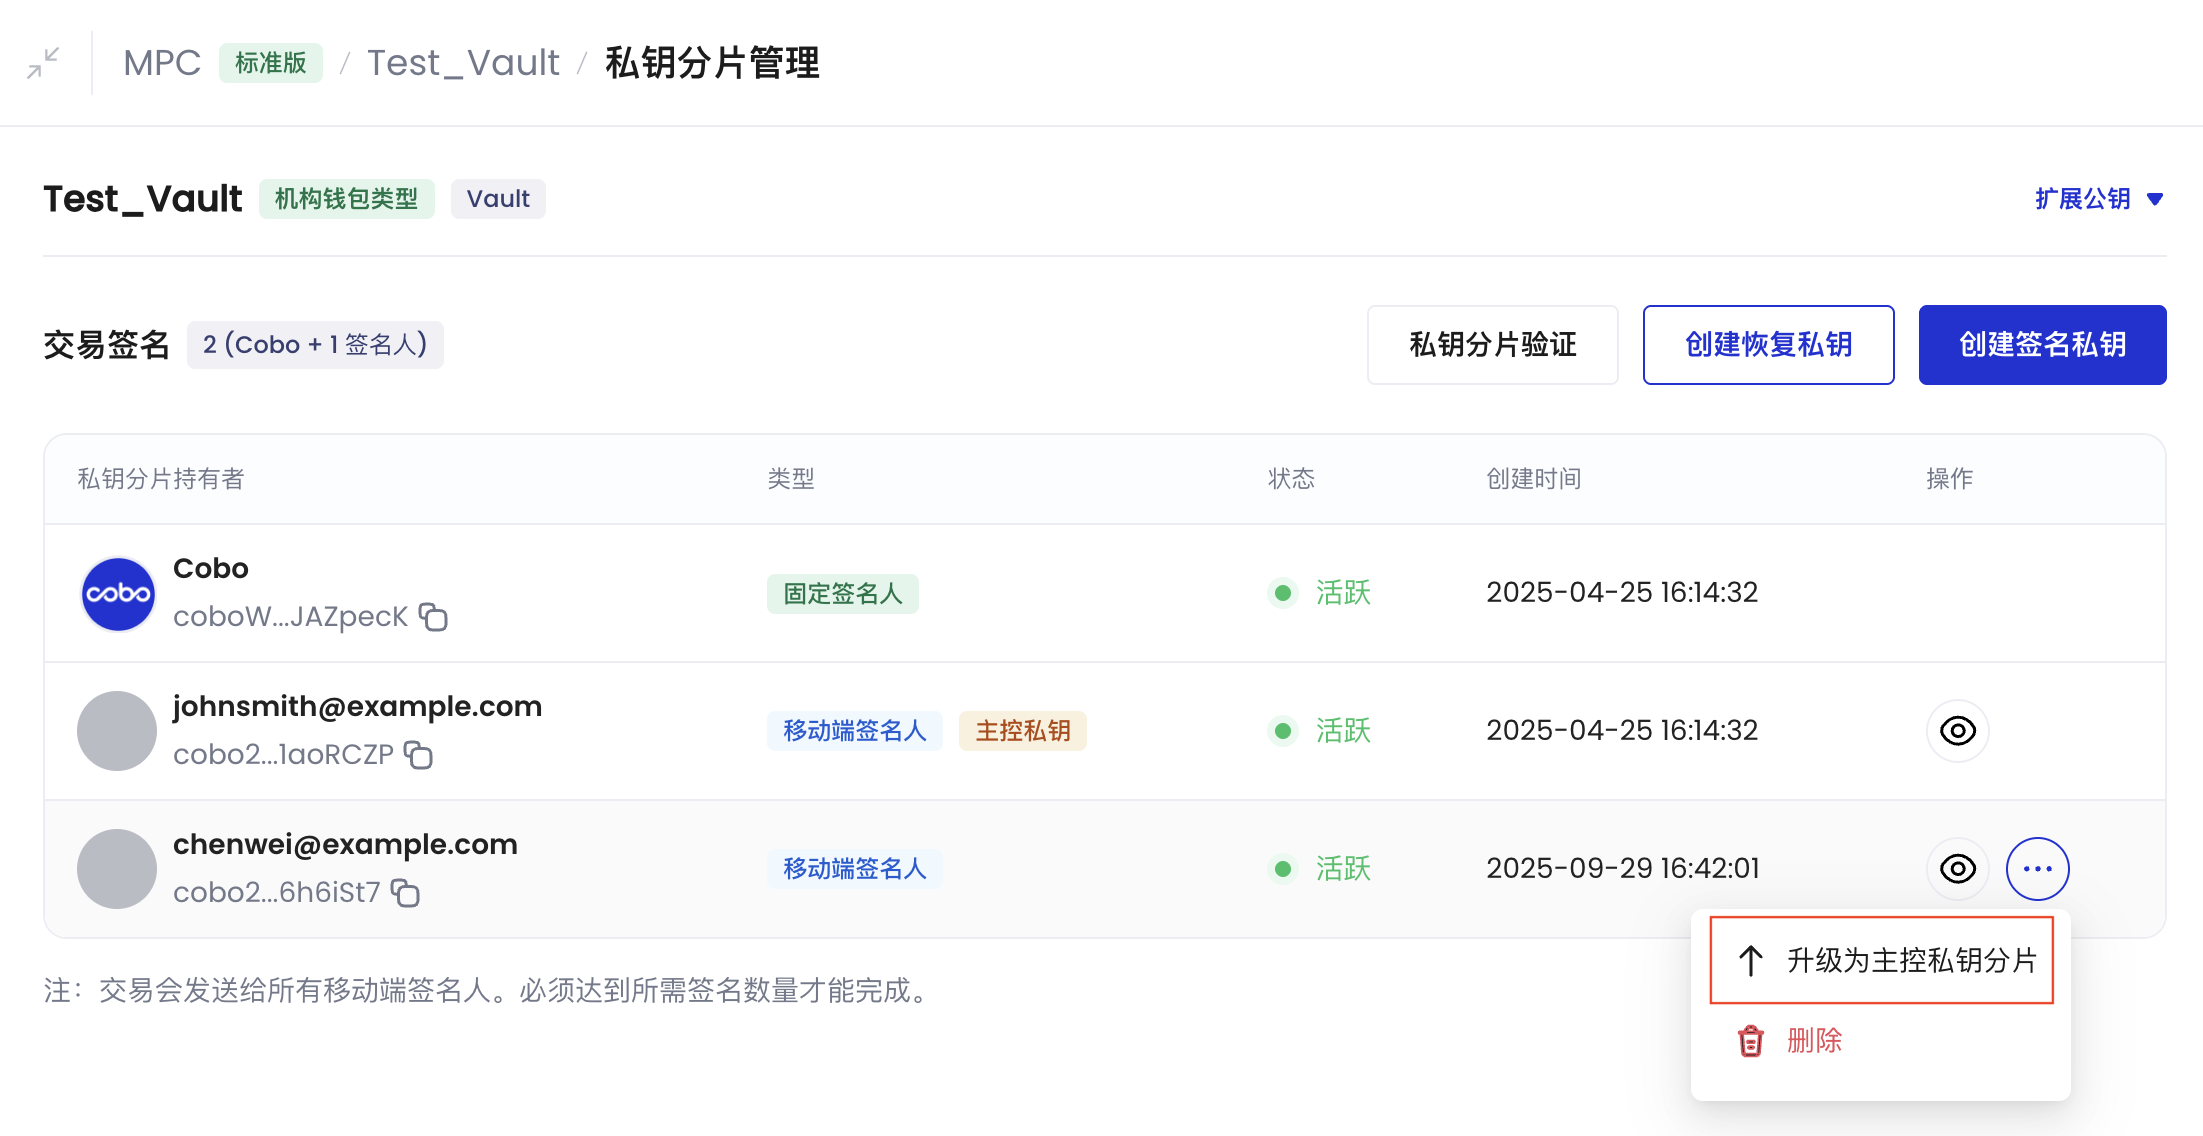Click the three-dot more actions button for chenwei
The image size is (2203, 1136).
click(x=2037, y=869)
